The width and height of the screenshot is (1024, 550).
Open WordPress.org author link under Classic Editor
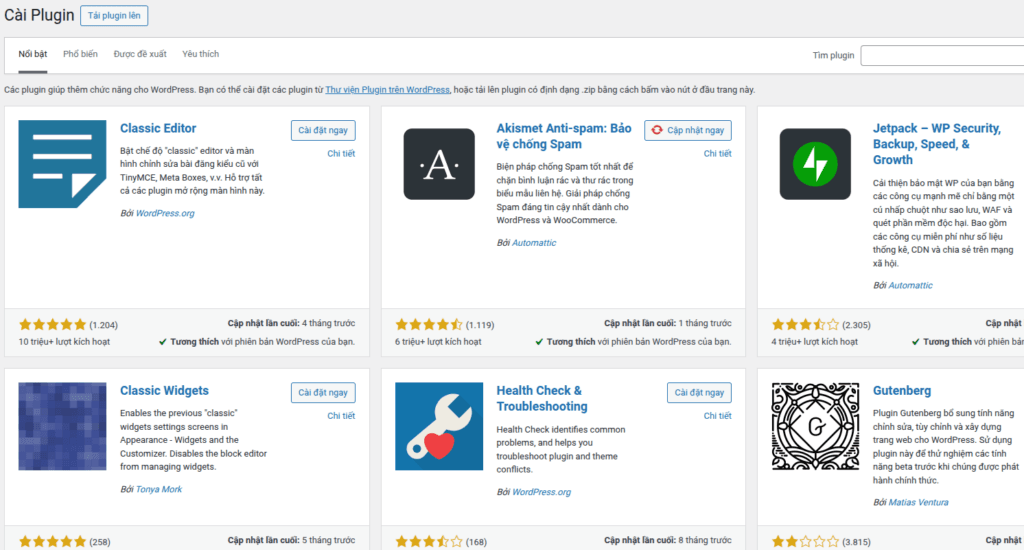[165, 213]
